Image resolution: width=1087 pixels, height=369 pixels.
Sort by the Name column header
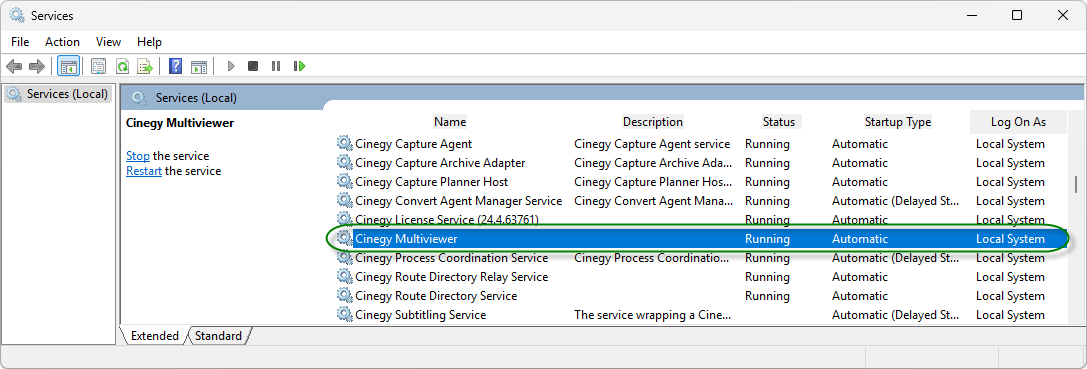450,121
